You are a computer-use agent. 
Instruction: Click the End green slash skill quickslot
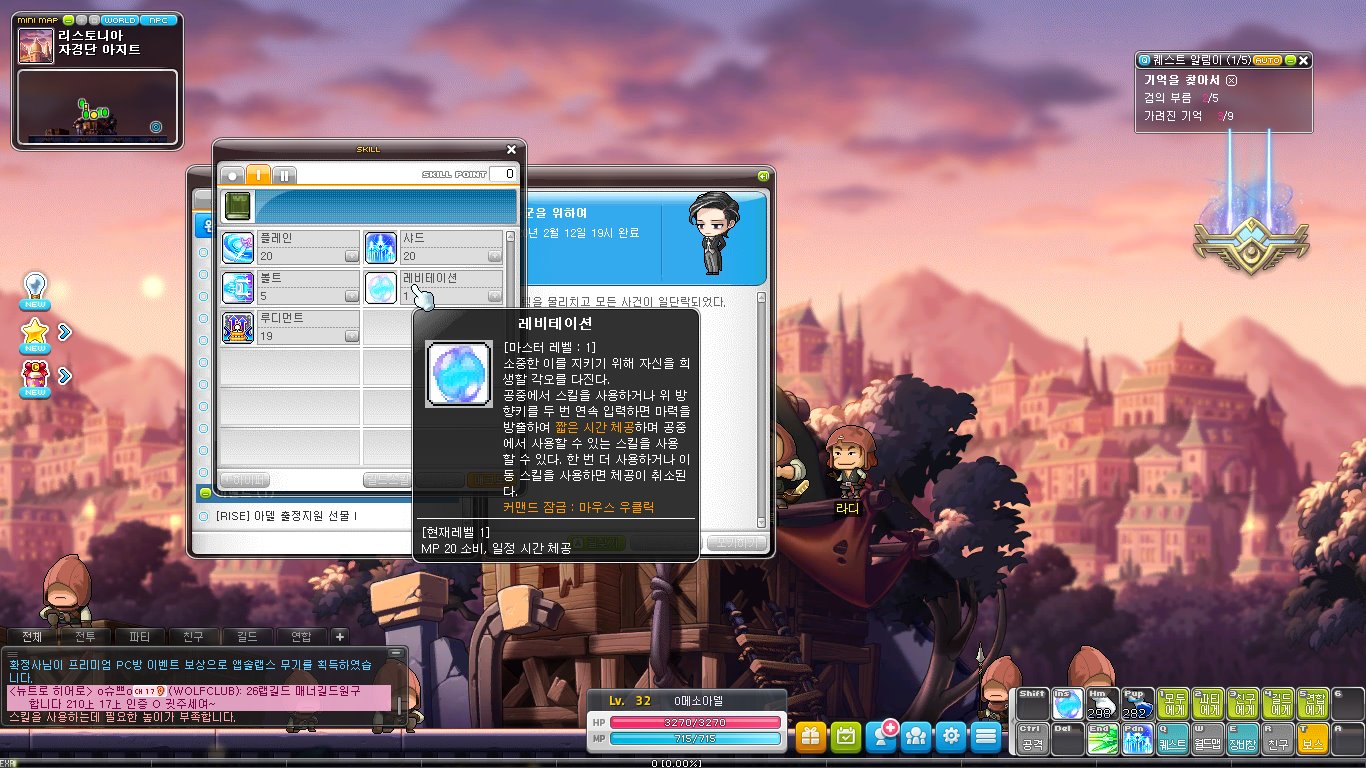pos(1102,738)
